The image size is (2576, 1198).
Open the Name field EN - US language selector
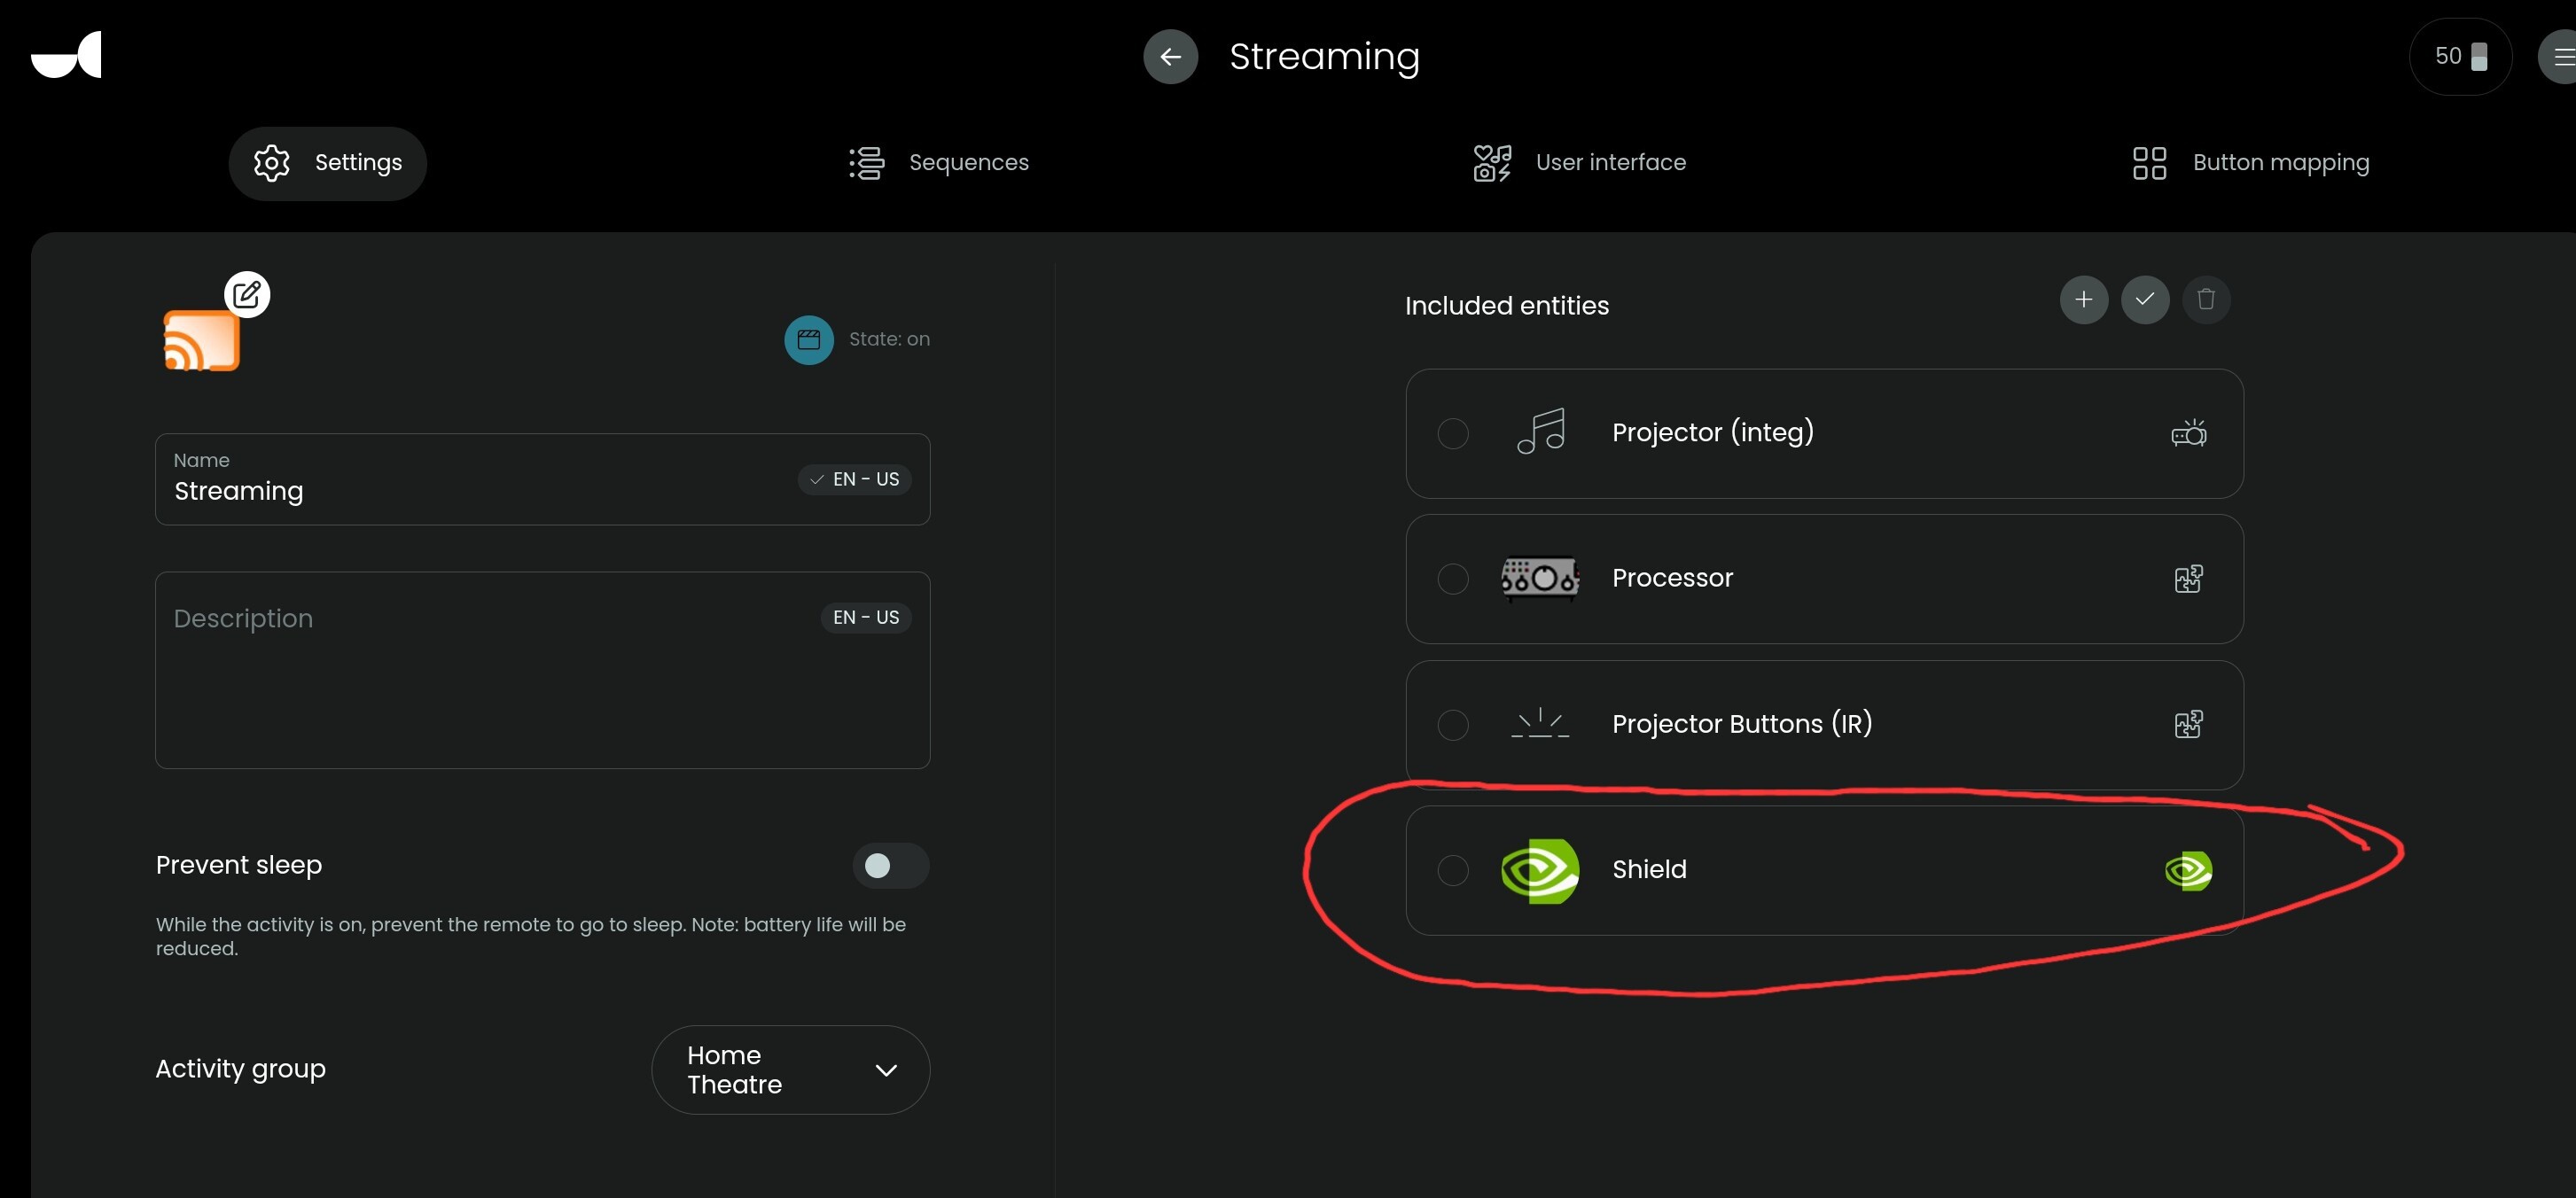pos(855,479)
